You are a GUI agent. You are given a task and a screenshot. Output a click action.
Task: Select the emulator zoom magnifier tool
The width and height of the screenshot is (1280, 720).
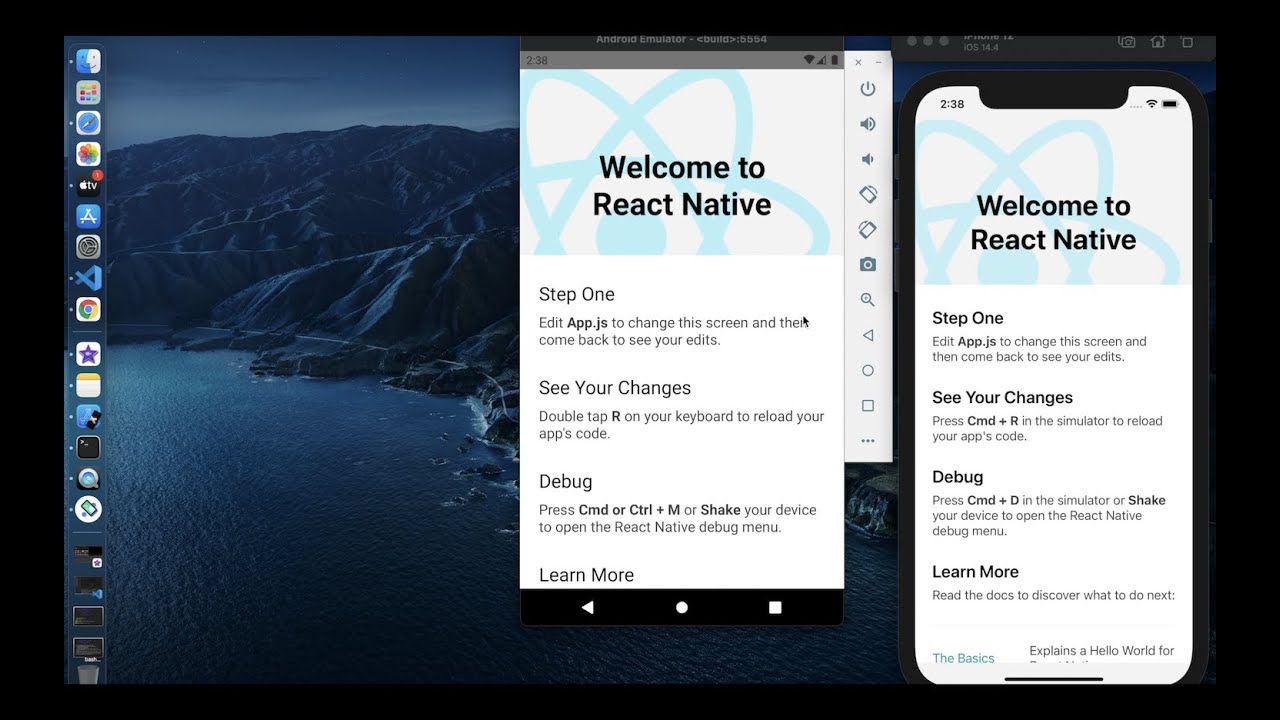pos(868,299)
